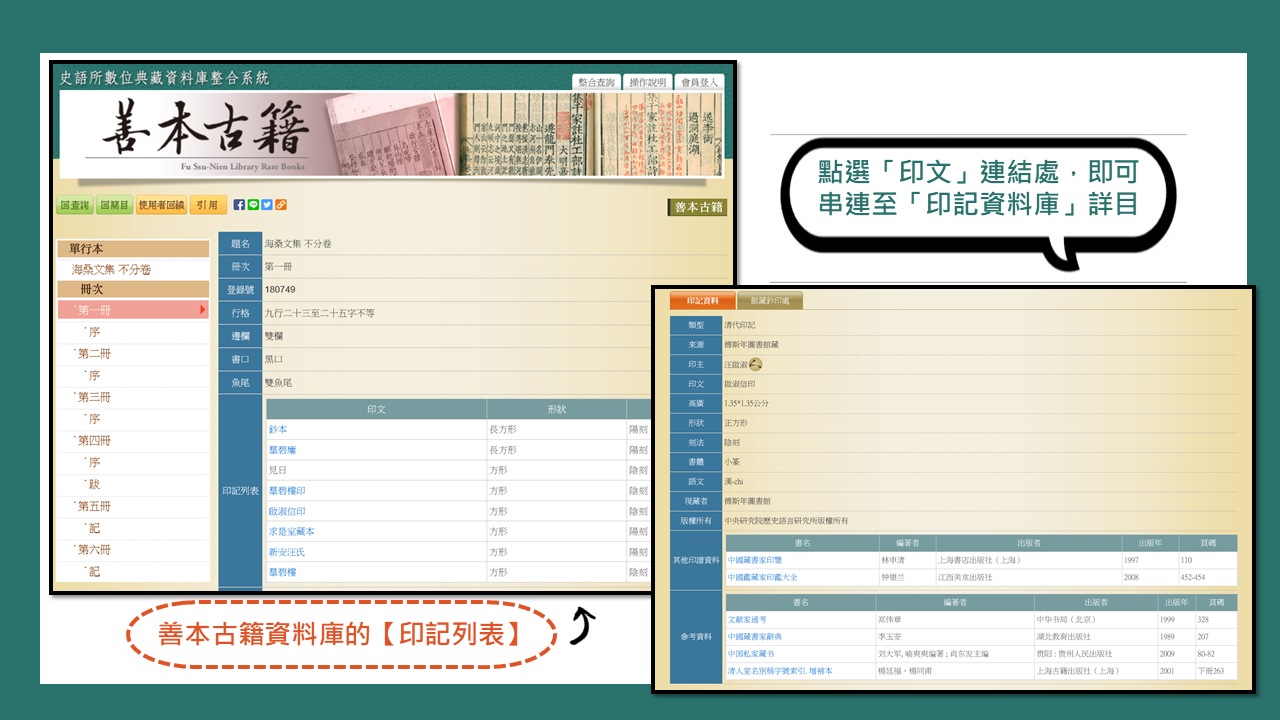This screenshot has height=720, width=1280.
Task: Open the 啟淑信印 seal link
Action: (x=287, y=511)
